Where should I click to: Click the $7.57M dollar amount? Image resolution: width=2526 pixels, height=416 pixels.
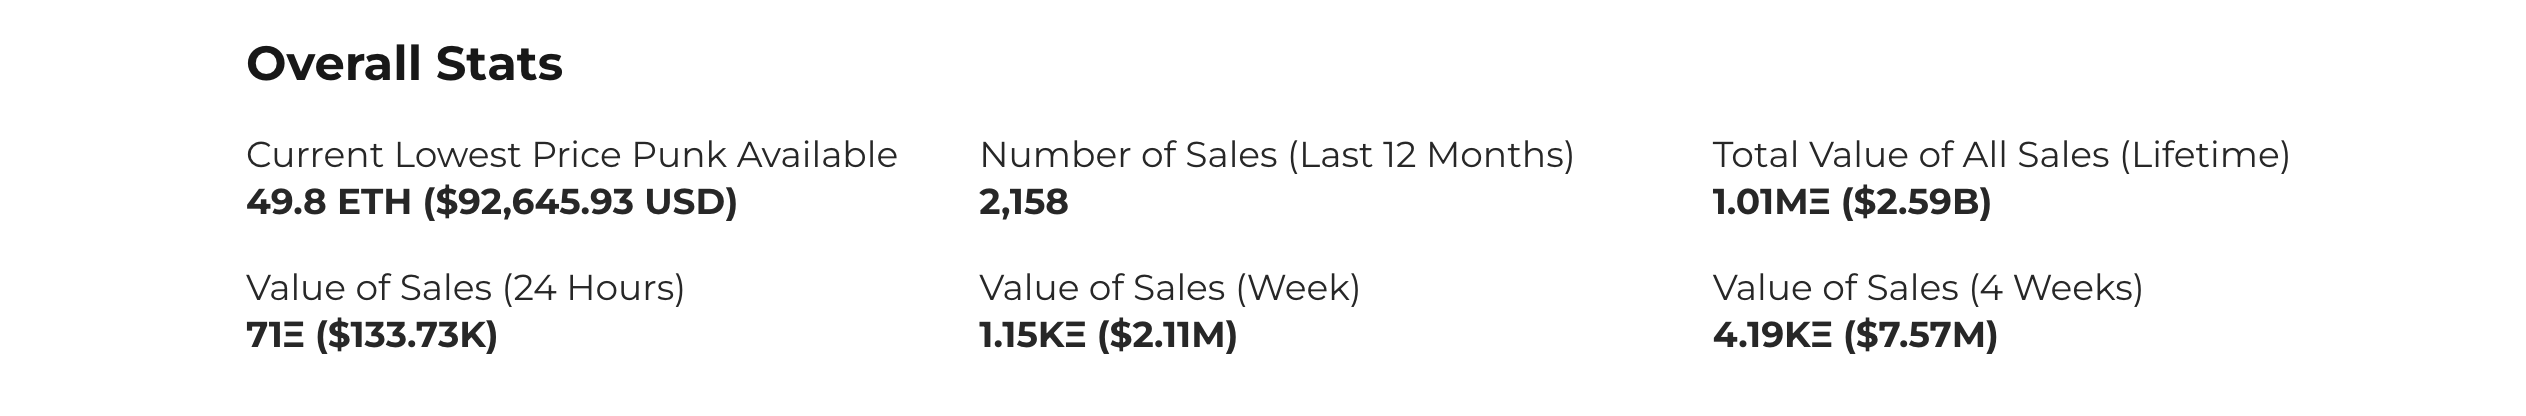tap(1920, 335)
